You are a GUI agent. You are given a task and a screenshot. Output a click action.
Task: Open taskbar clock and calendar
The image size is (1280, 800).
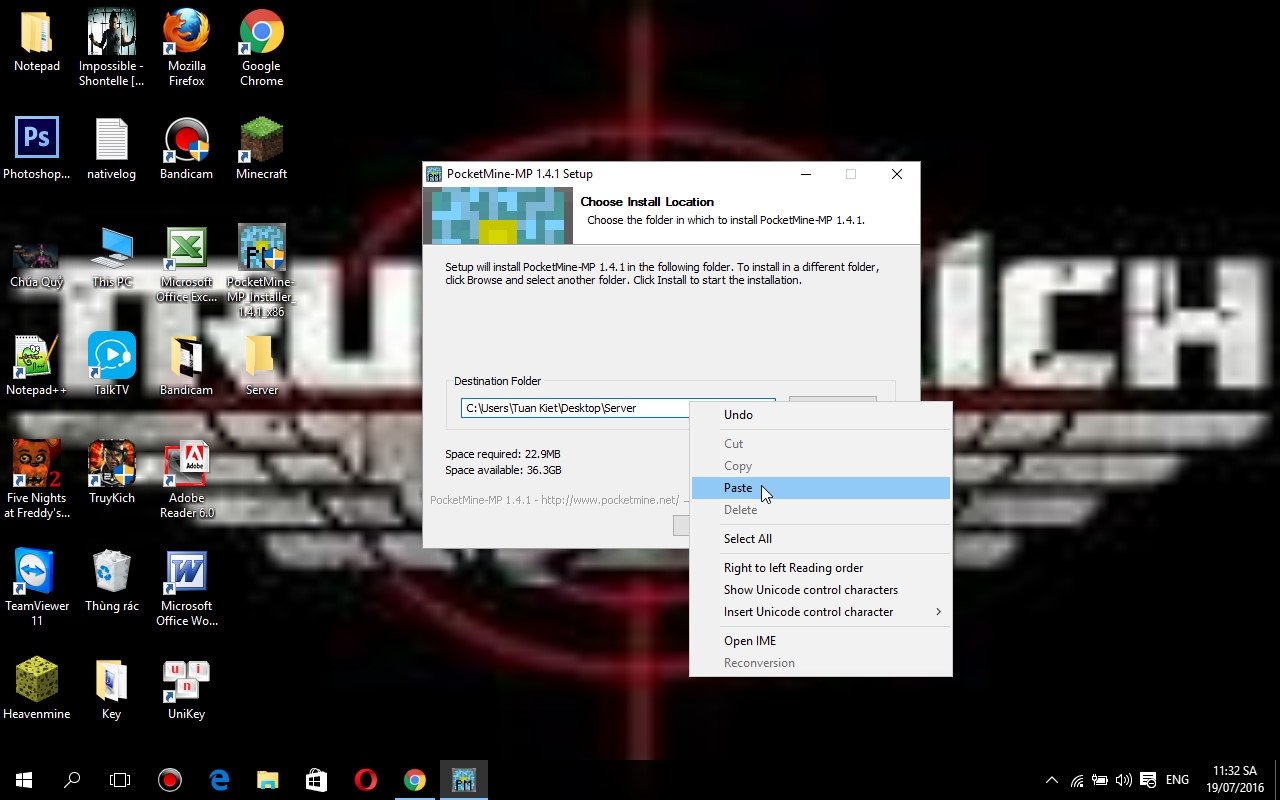pos(1234,780)
